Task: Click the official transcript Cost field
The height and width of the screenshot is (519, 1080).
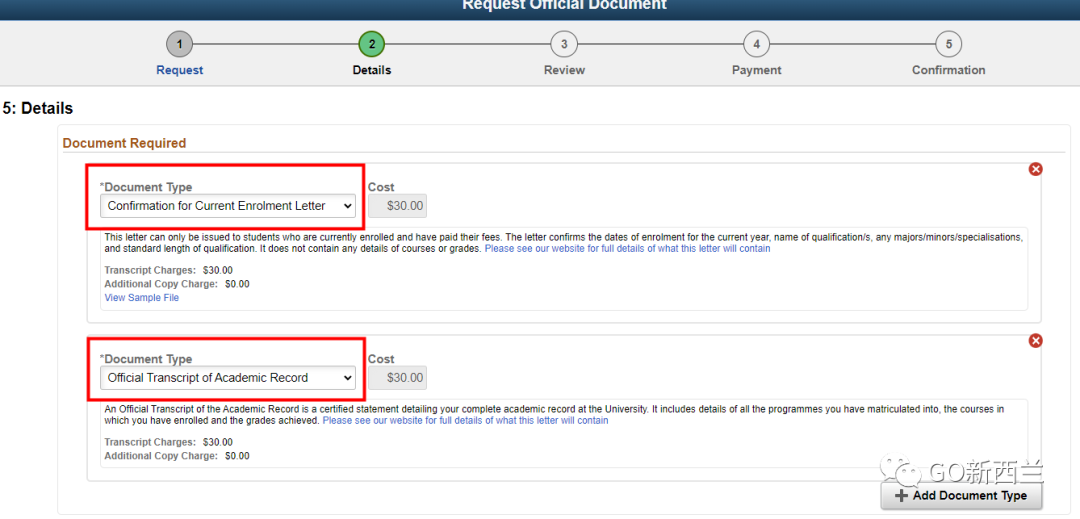Action: [x=397, y=378]
